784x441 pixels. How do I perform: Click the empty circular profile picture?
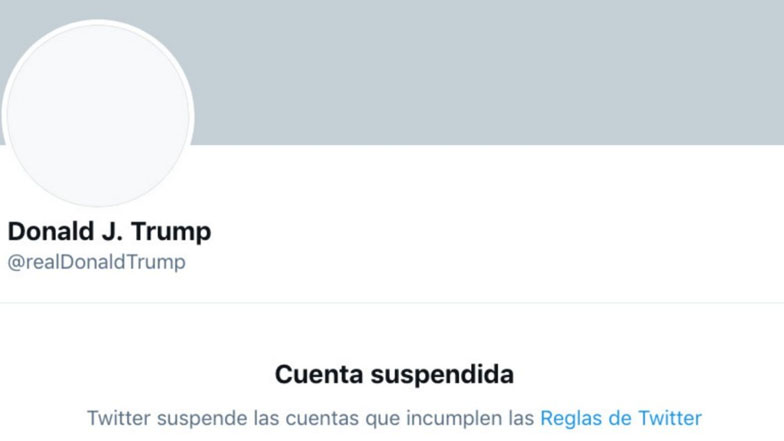98,116
